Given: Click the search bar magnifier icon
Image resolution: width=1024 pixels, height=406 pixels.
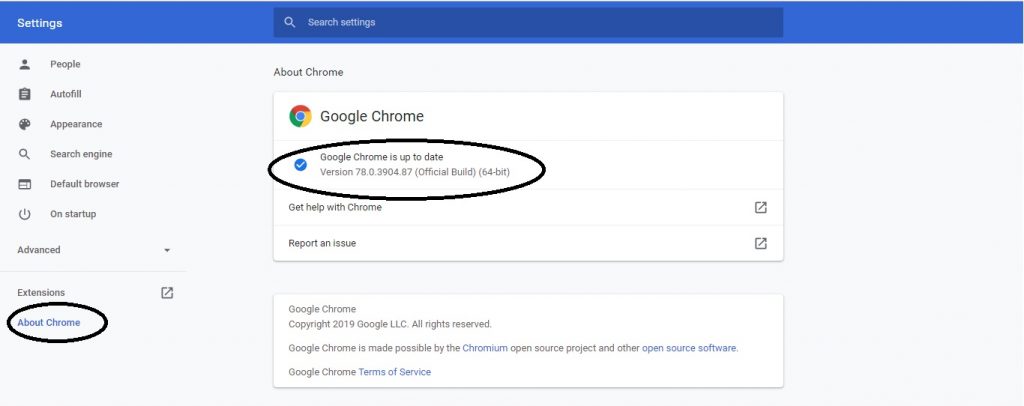Looking at the screenshot, I should pos(290,22).
